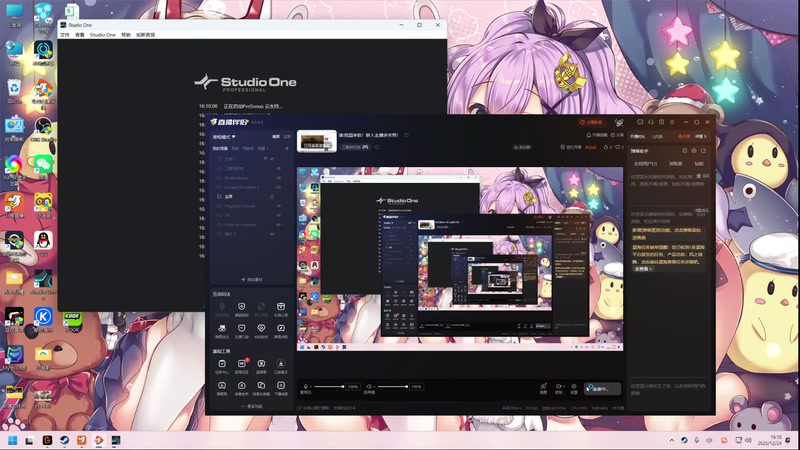Viewport: 800px width, 450px height.
Task: Select the 在线用户(1) tab
Action: [645, 164]
